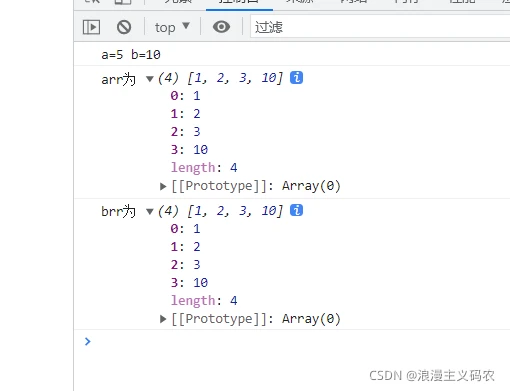510x391 pixels.
Task: Select the brr为 label text
Action: pyautogui.click(x=118, y=211)
